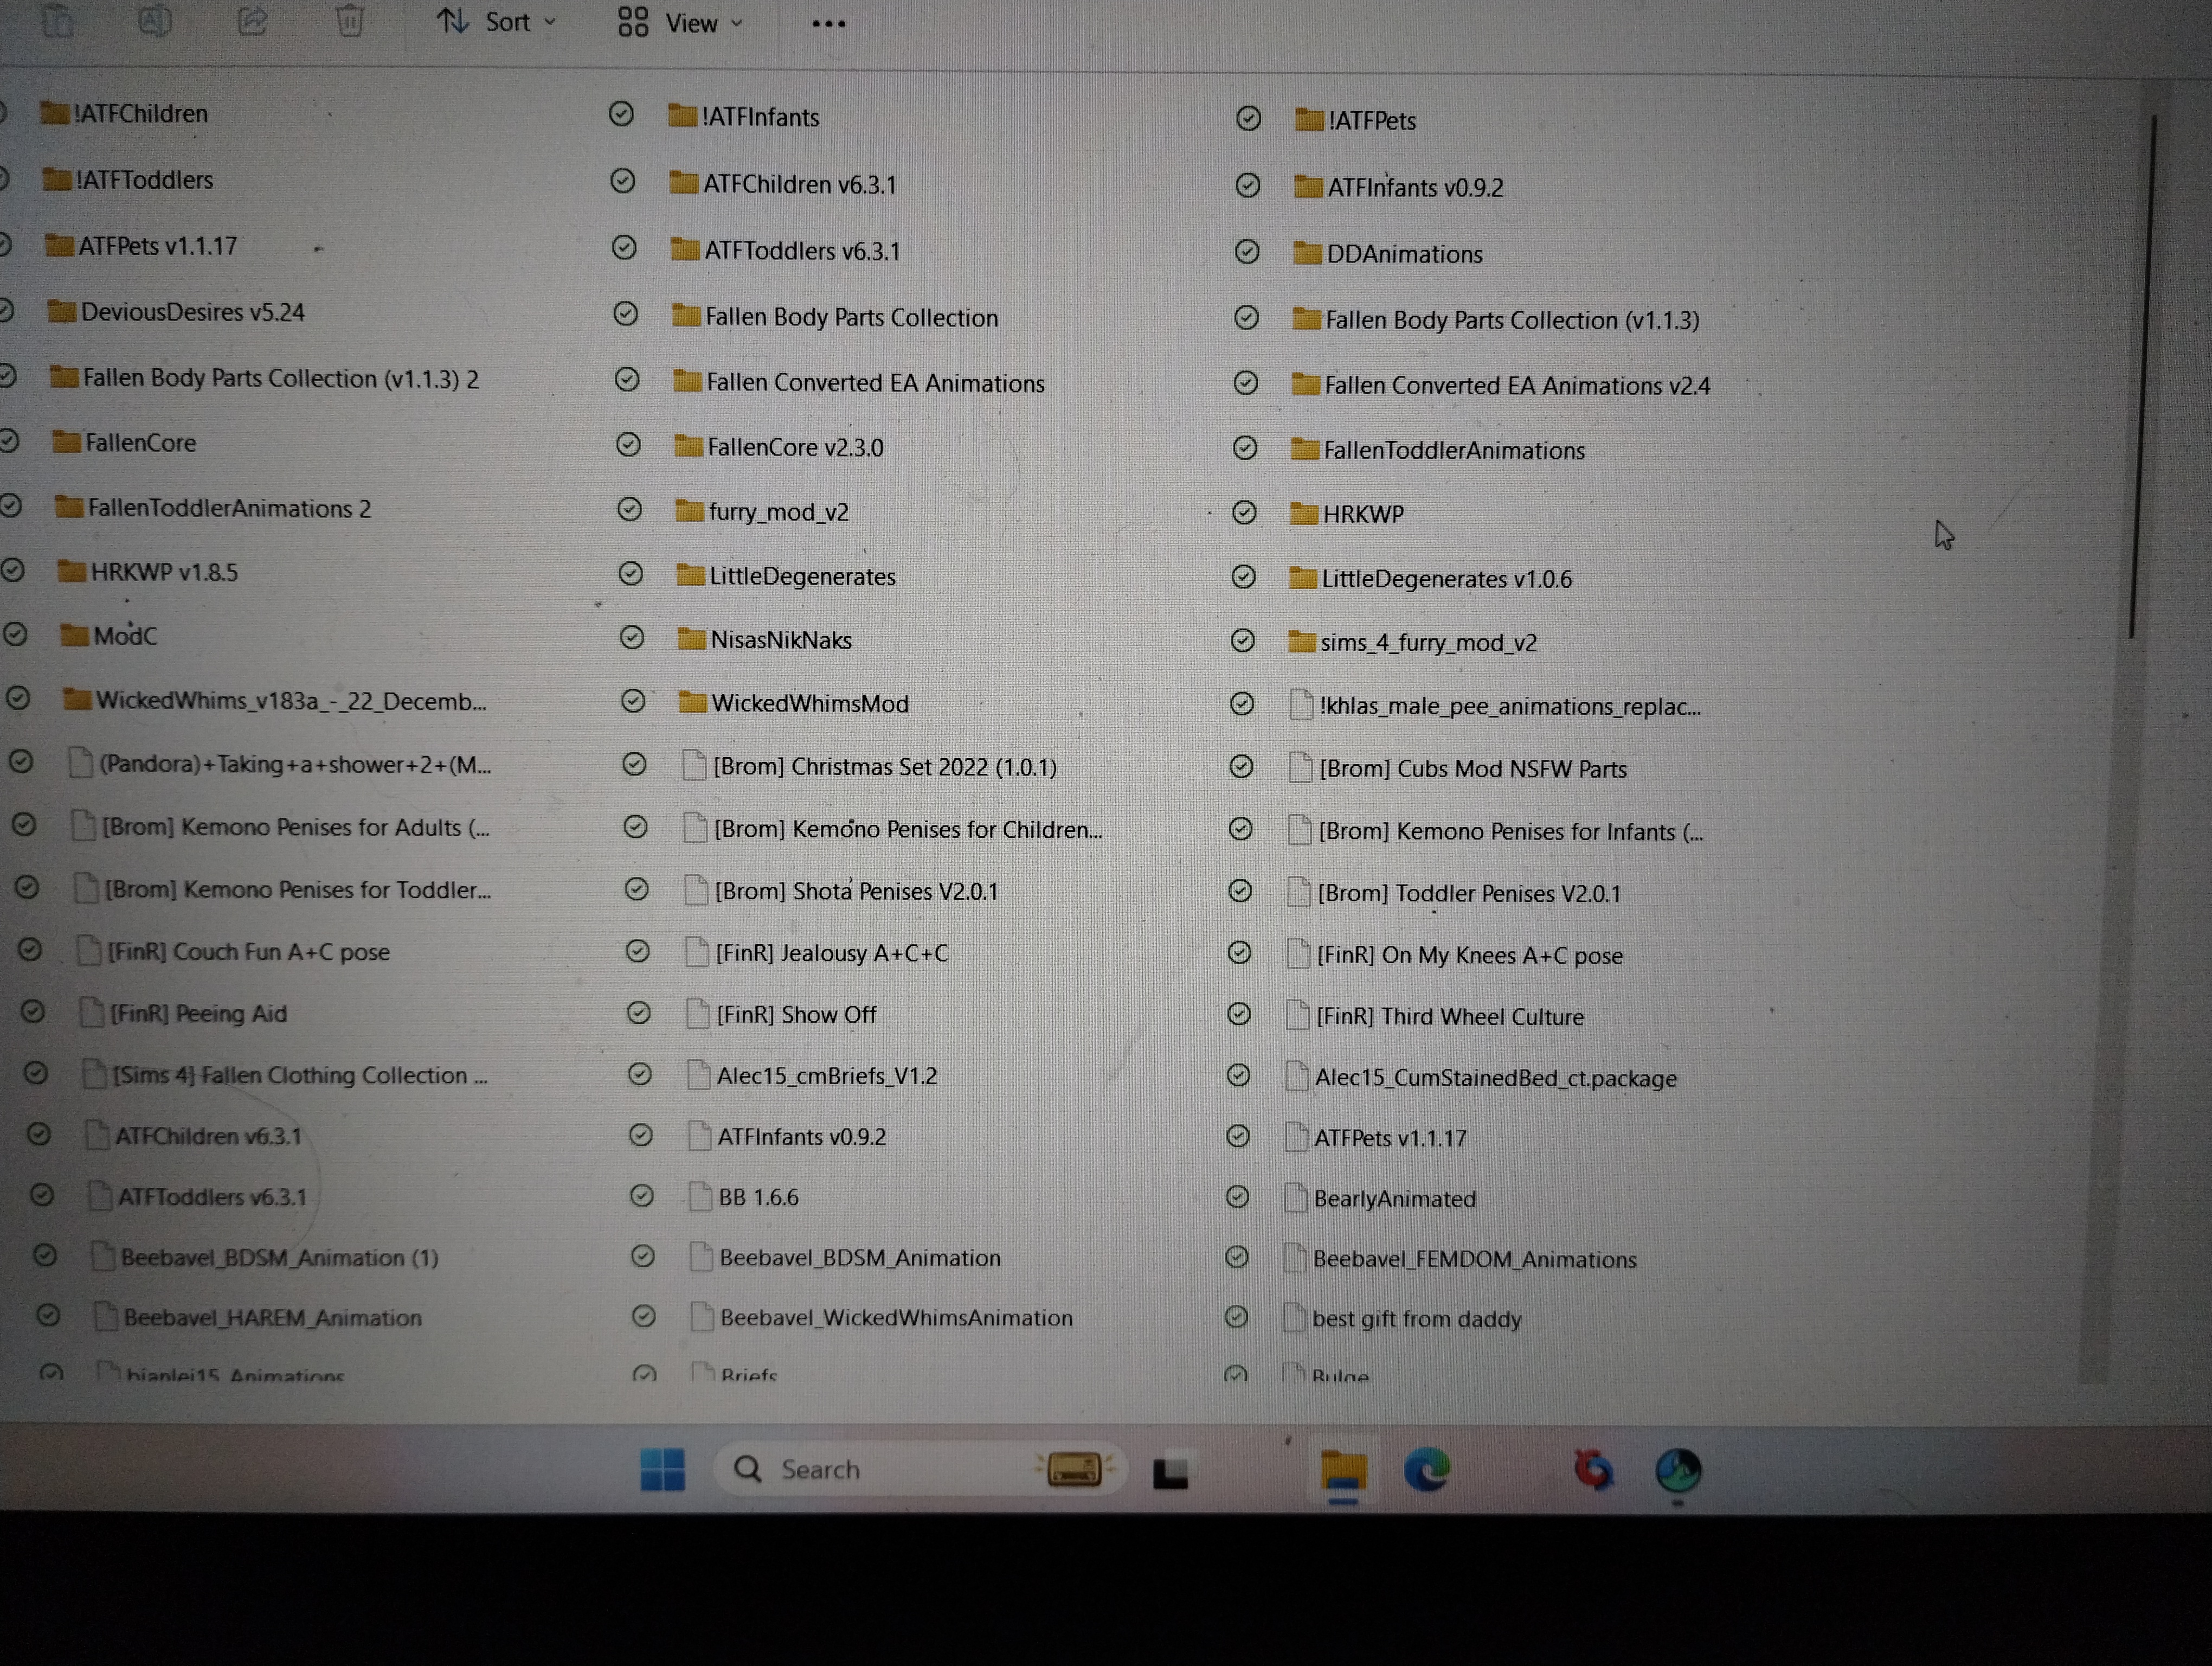Toggle the checkmark beside [FinR] Jealousy A+C+C
Viewport: 2212px width, 1666px height.
[638, 952]
